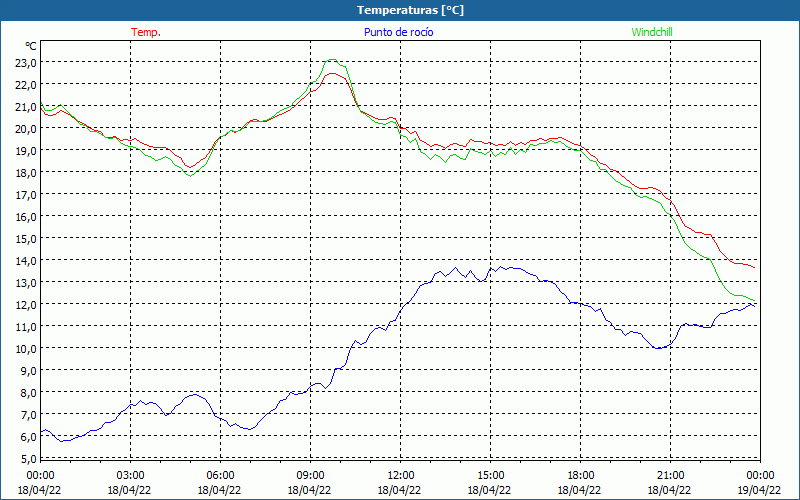Click the Temperaturas [°C] title
The width and height of the screenshot is (800, 500).
coord(411,10)
